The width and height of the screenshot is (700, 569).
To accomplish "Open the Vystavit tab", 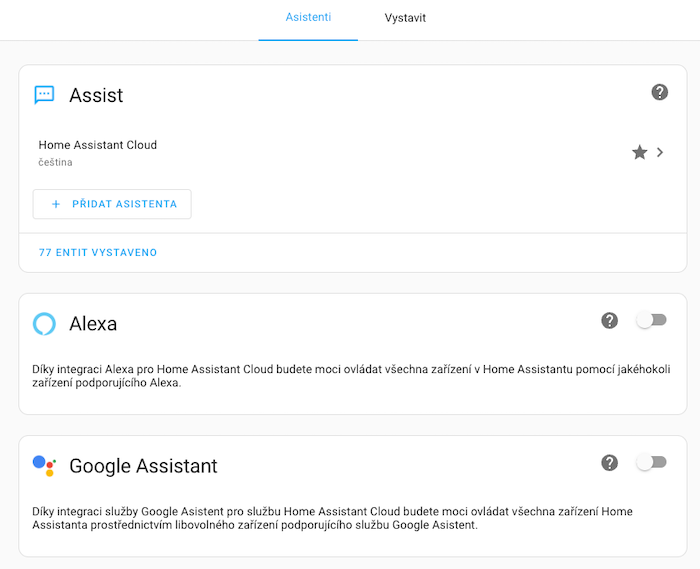I will (405, 18).
